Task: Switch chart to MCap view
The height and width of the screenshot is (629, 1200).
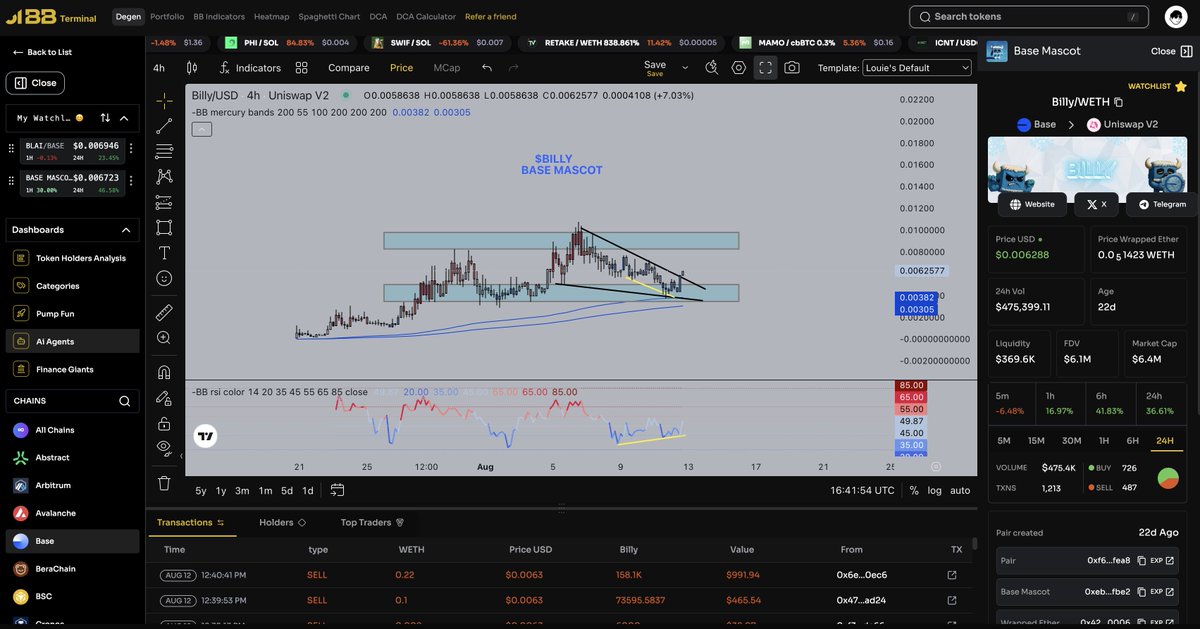Action: pyautogui.click(x=447, y=68)
